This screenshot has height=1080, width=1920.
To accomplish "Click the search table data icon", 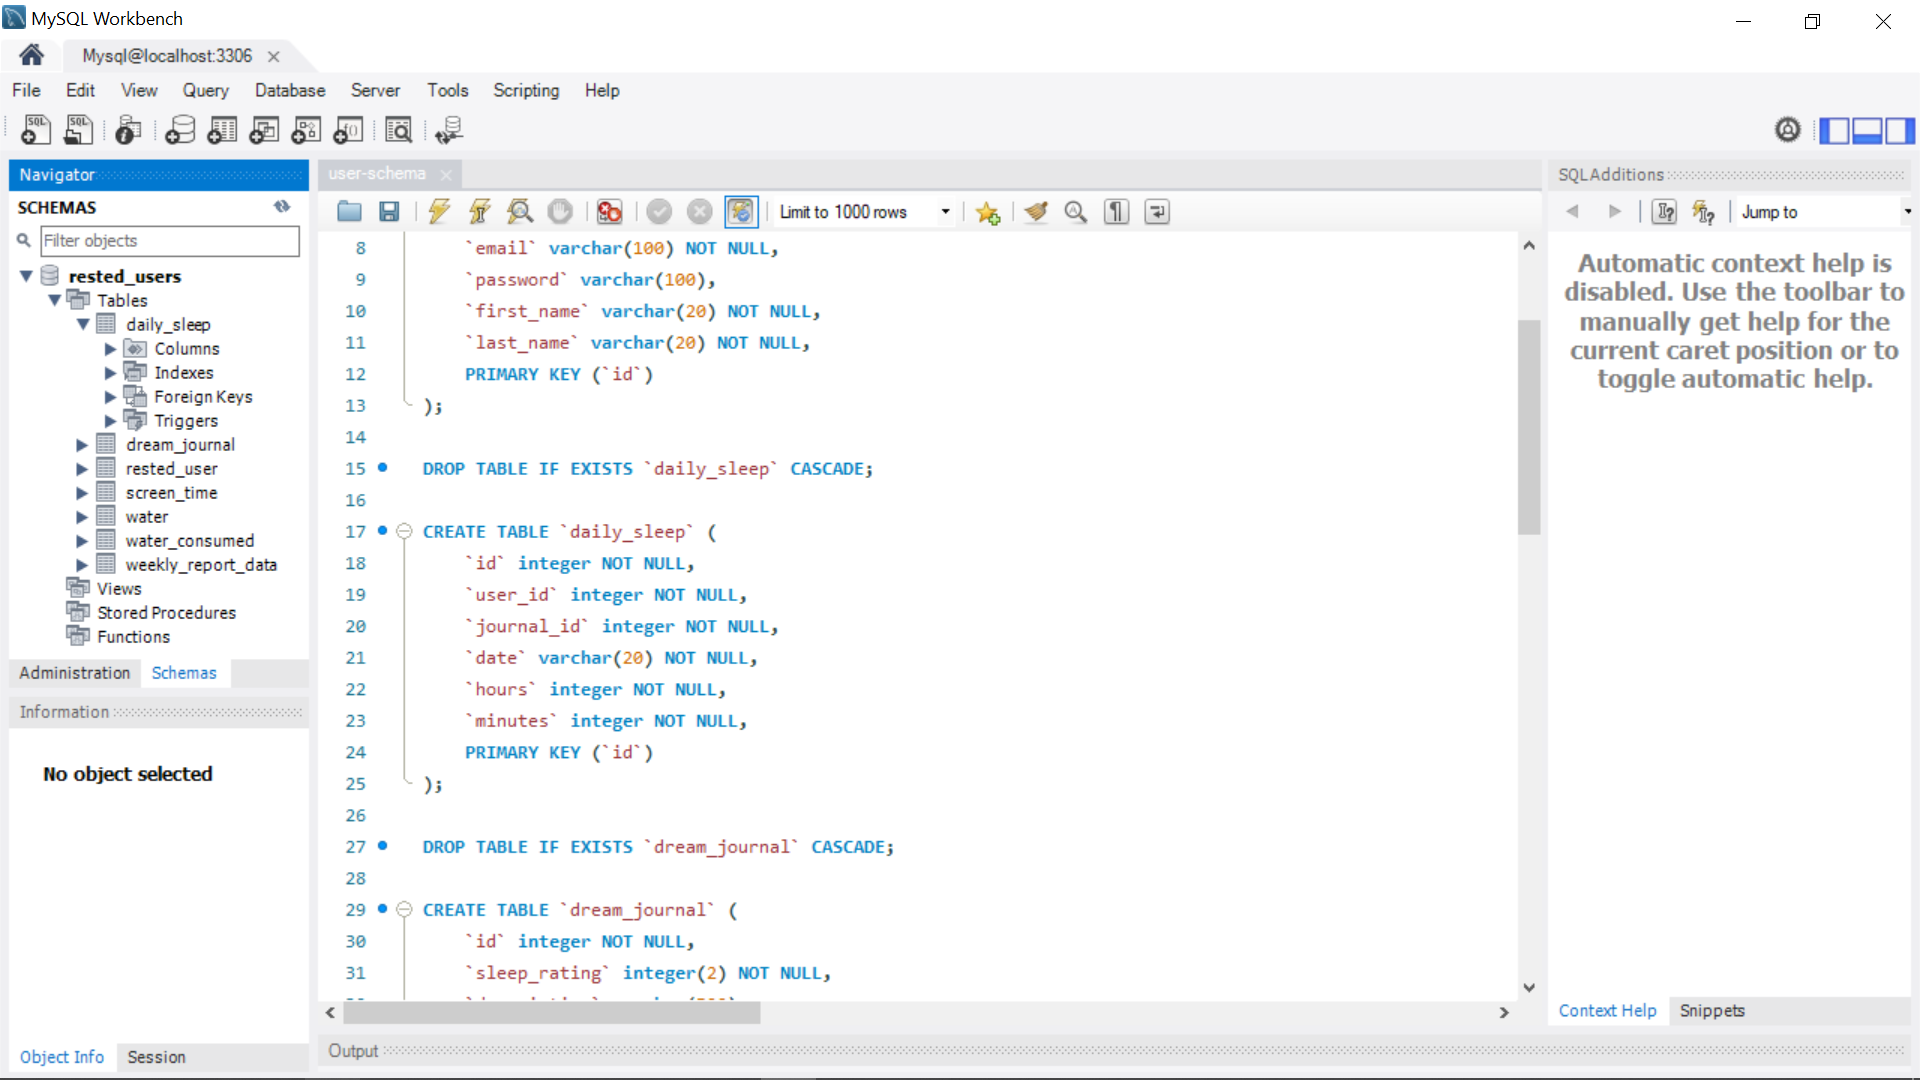I will coord(398,130).
